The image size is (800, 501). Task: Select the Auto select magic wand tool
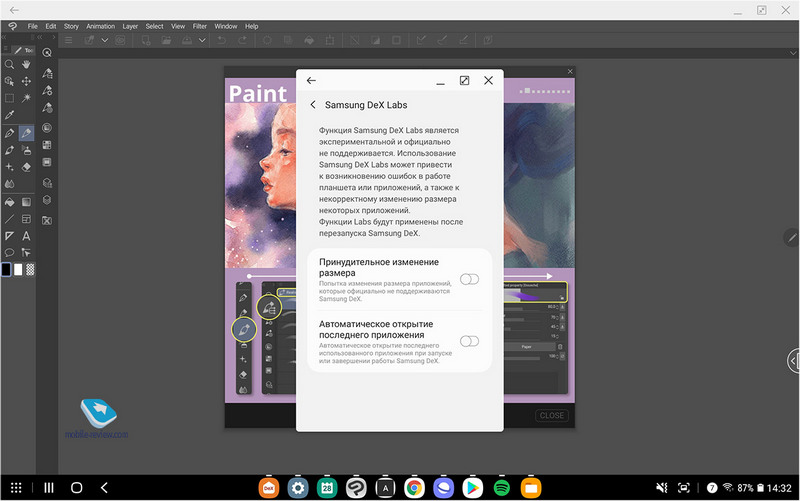point(26,98)
